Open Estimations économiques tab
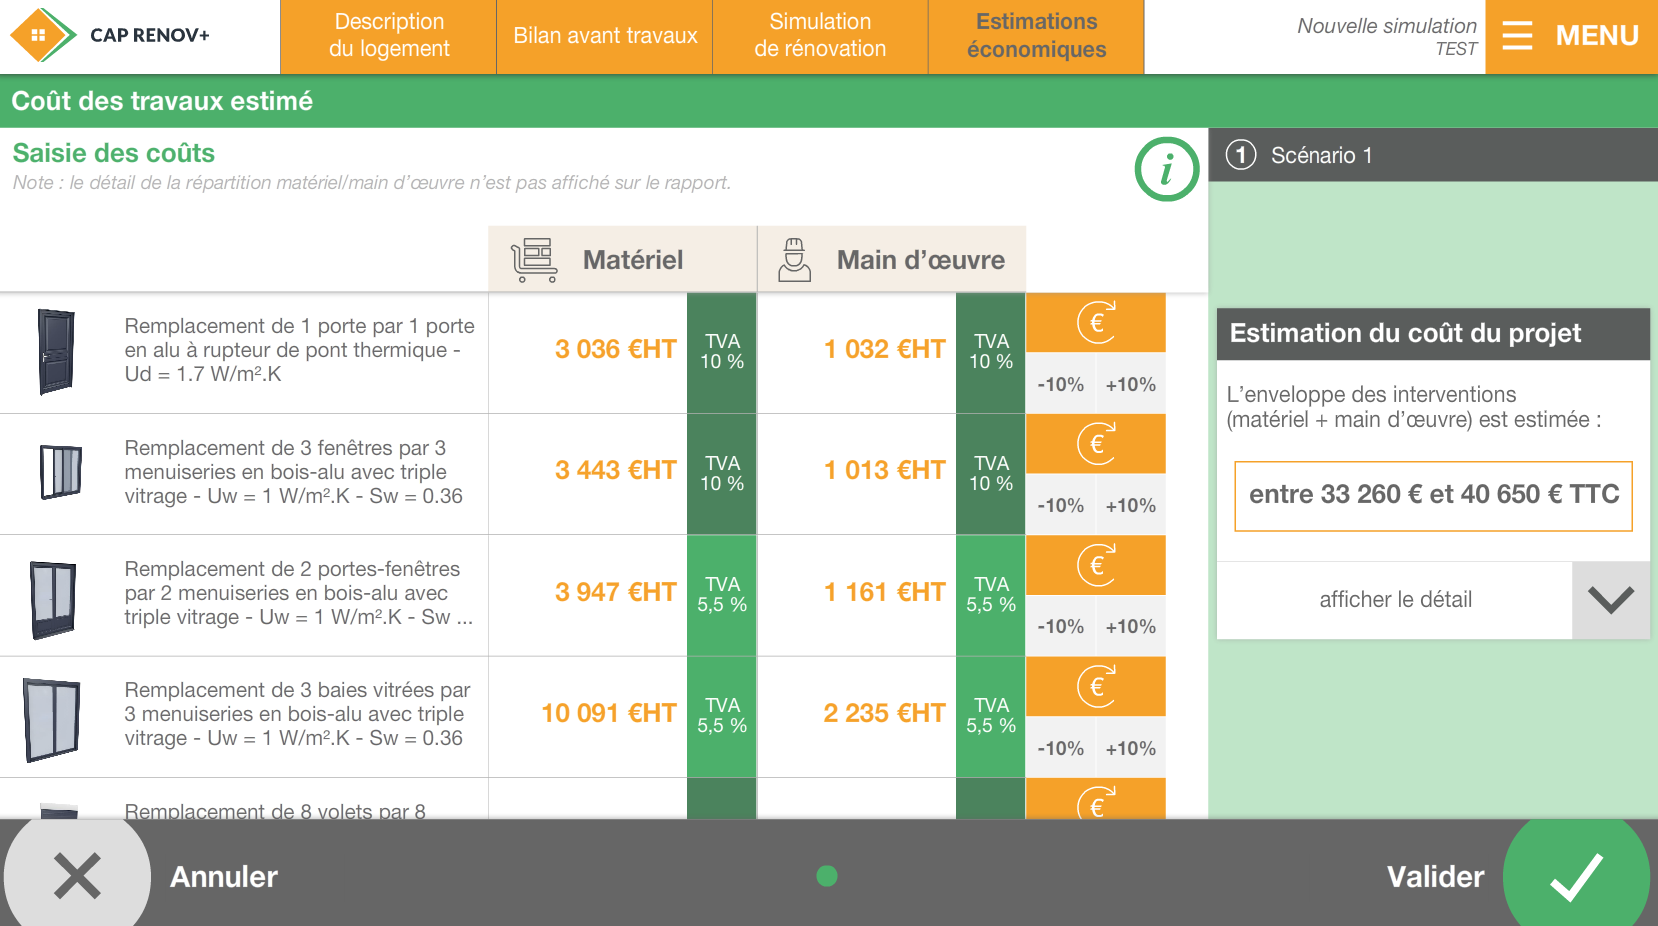1658x926 pixels. (x=1036, y=36)
